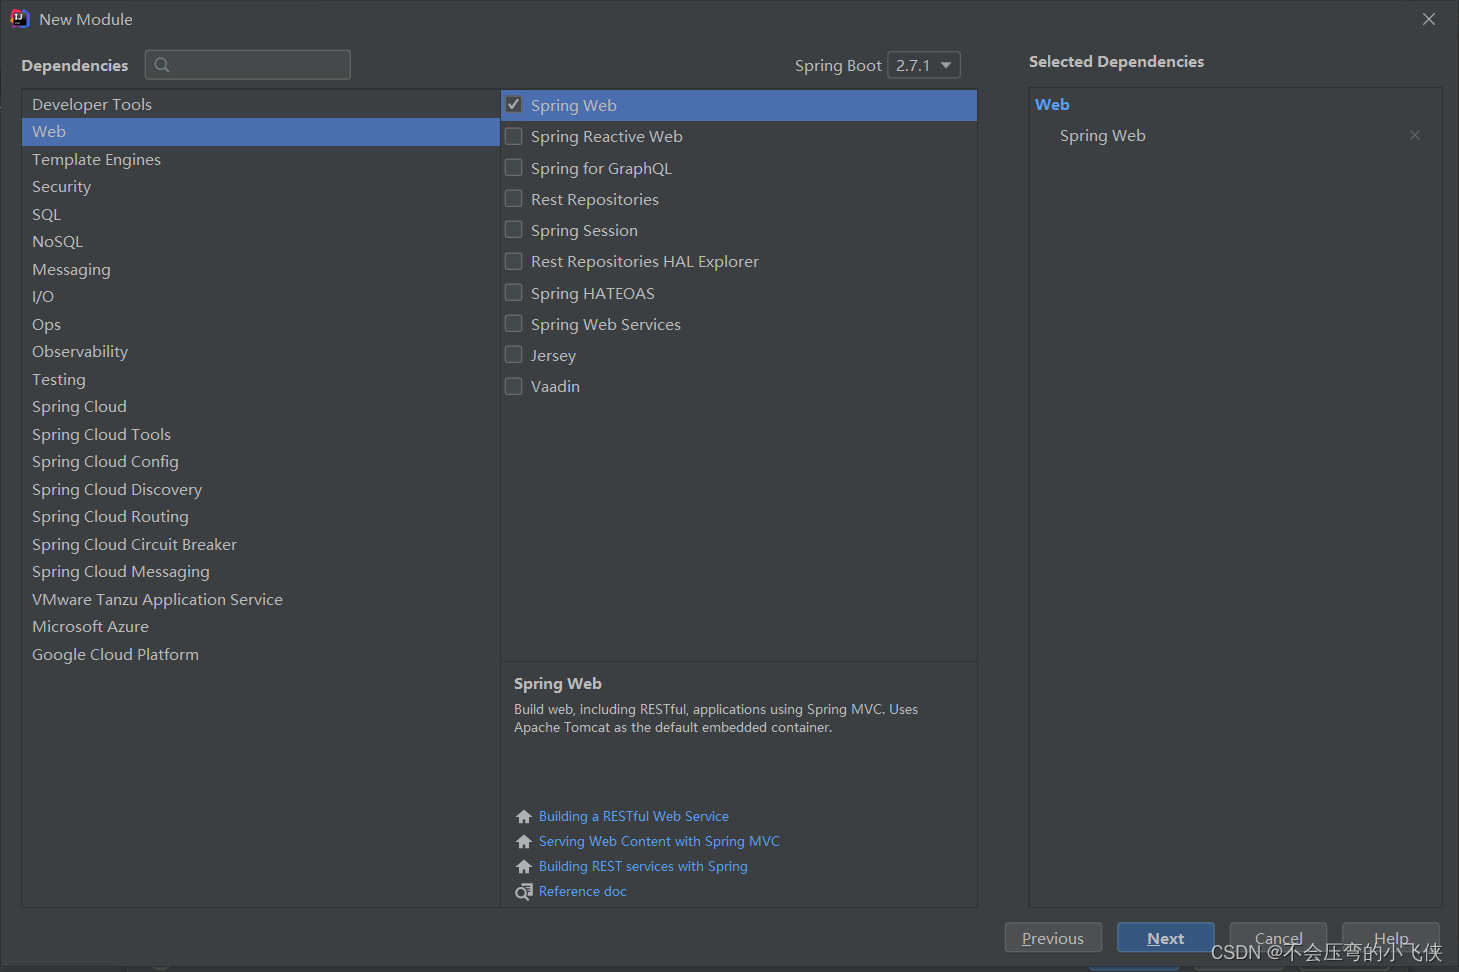Select the I/O category
The height and width of the screenshot is (972, 1459).
[260, 297]
